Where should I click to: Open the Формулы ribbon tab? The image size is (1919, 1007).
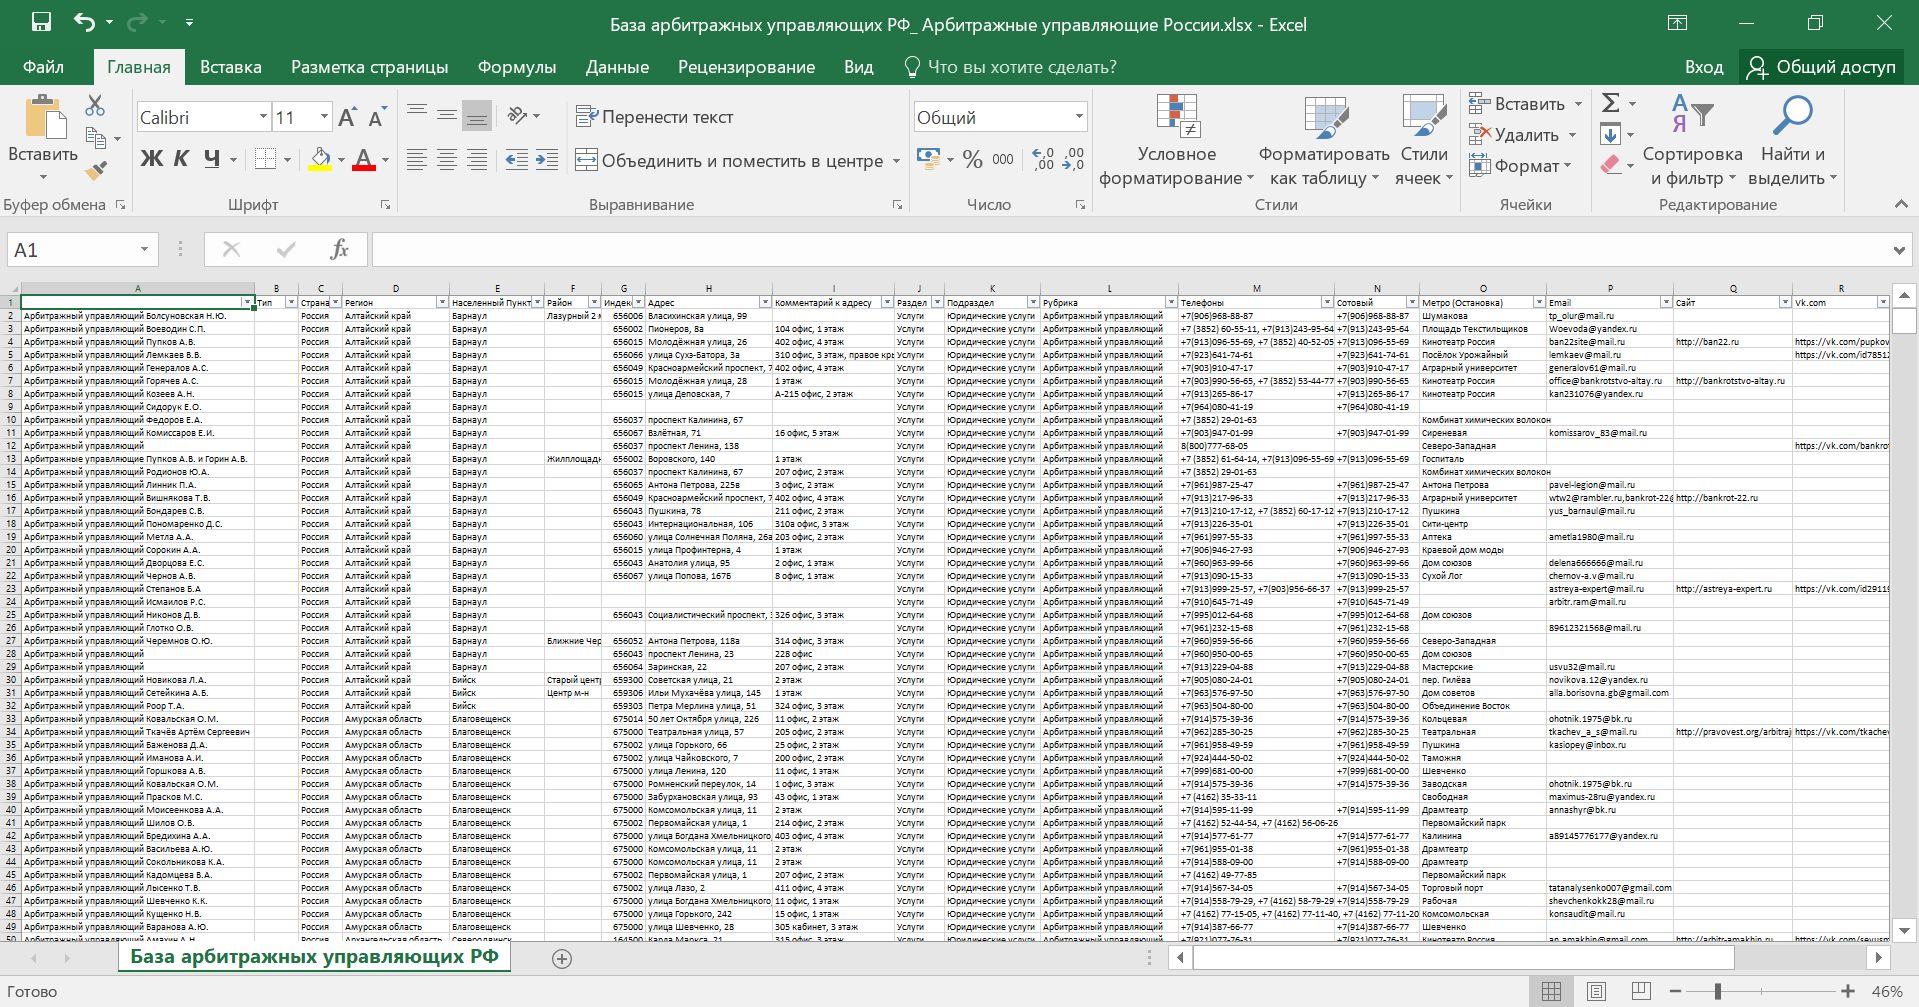[x=516, y=67]
